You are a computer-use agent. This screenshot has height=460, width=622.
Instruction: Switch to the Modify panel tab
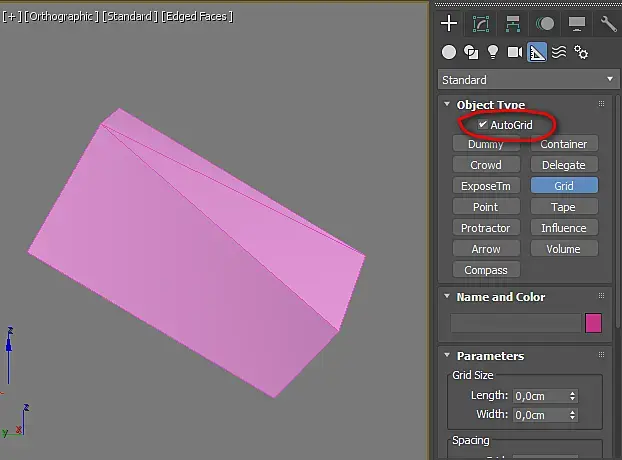point(481,23)
